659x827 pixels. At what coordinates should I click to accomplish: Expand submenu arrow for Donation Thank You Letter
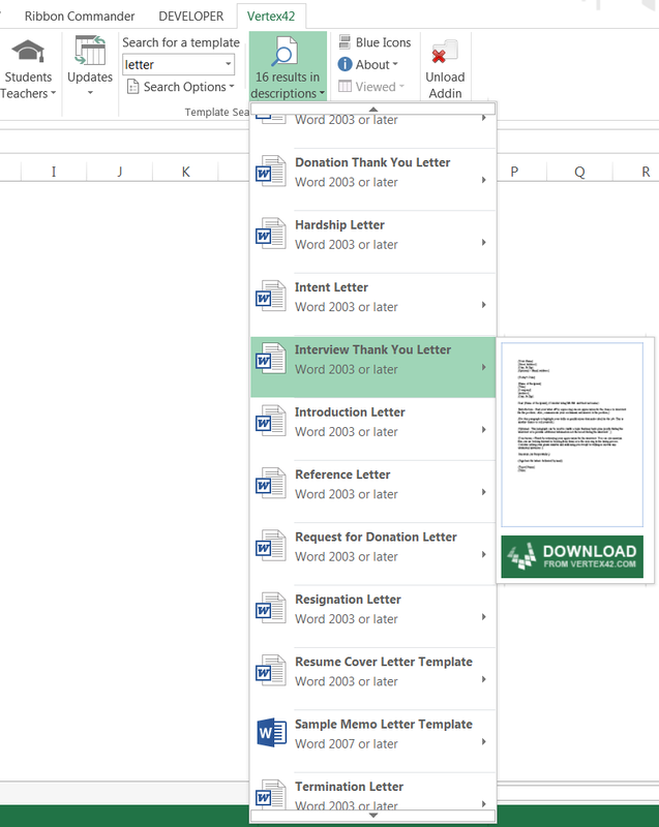[x=483, y=180]
